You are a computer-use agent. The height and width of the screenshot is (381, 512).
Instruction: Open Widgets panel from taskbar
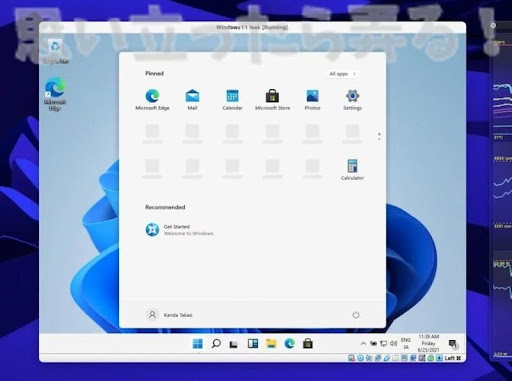tap(253, 343)
